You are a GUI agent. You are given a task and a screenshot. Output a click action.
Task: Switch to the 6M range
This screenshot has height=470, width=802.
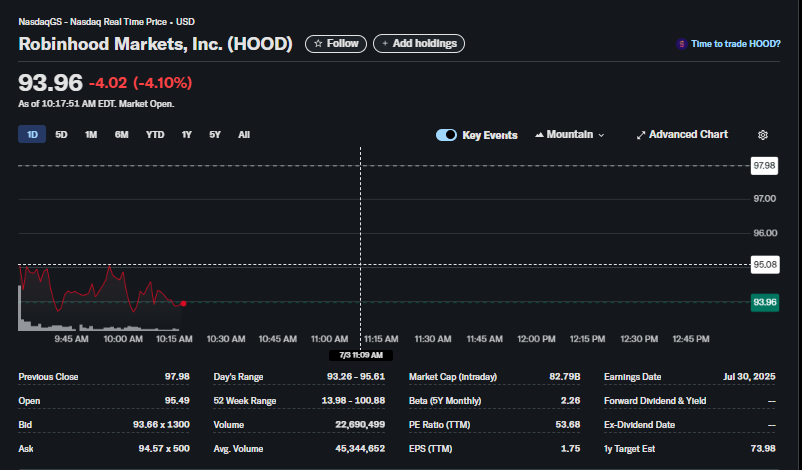point(122,135)
